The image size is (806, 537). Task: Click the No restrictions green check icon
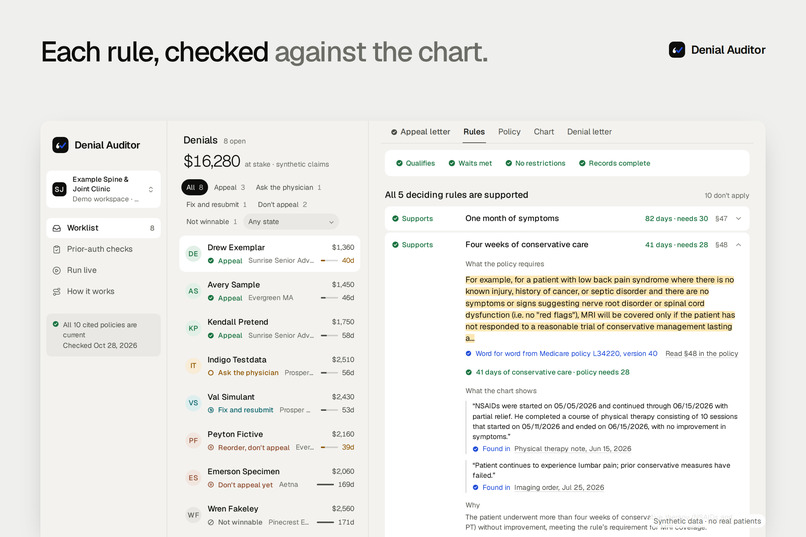tap(508, 163)
